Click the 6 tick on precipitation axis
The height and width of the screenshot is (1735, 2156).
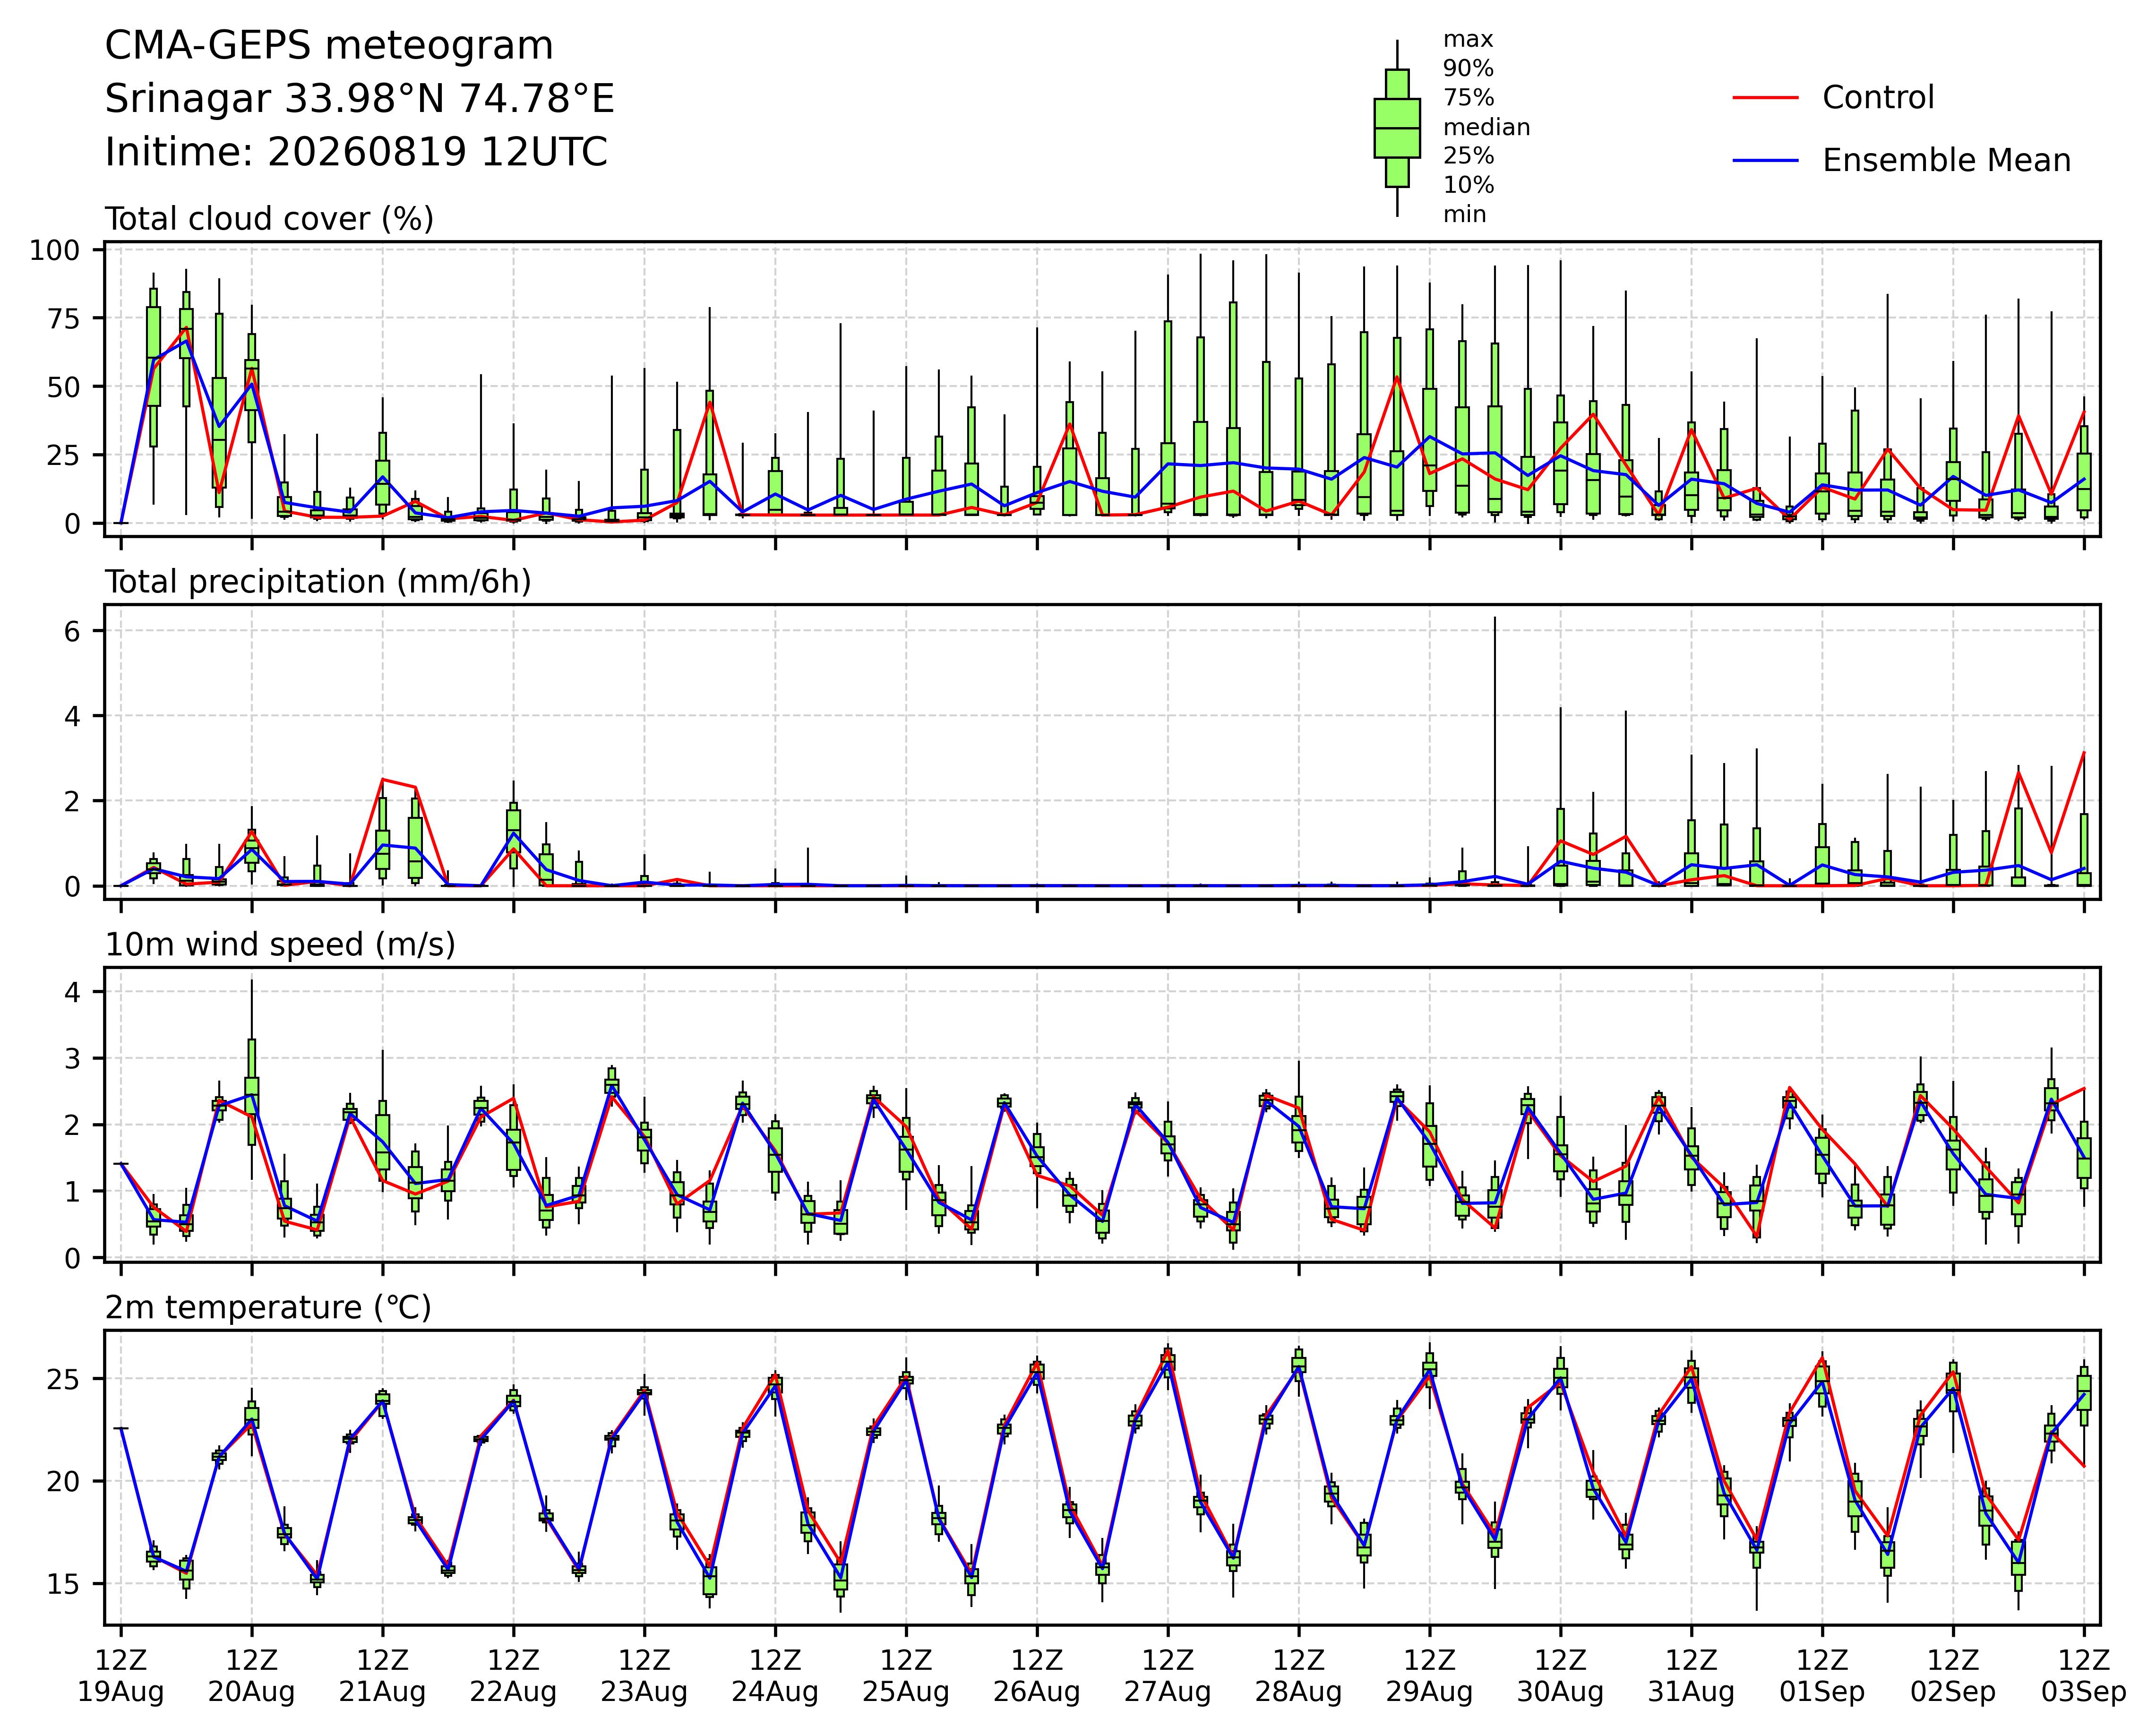tap(71, 631)
